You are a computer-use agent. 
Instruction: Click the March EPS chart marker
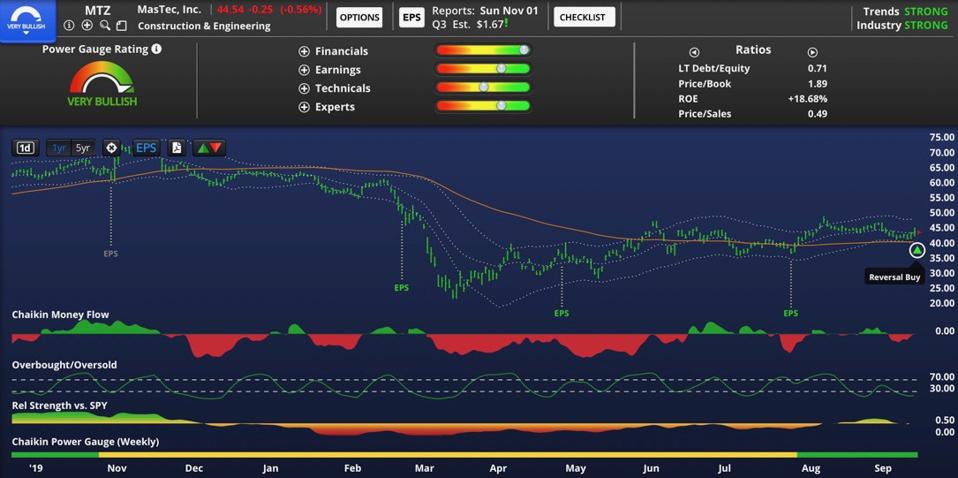(401, 287)
